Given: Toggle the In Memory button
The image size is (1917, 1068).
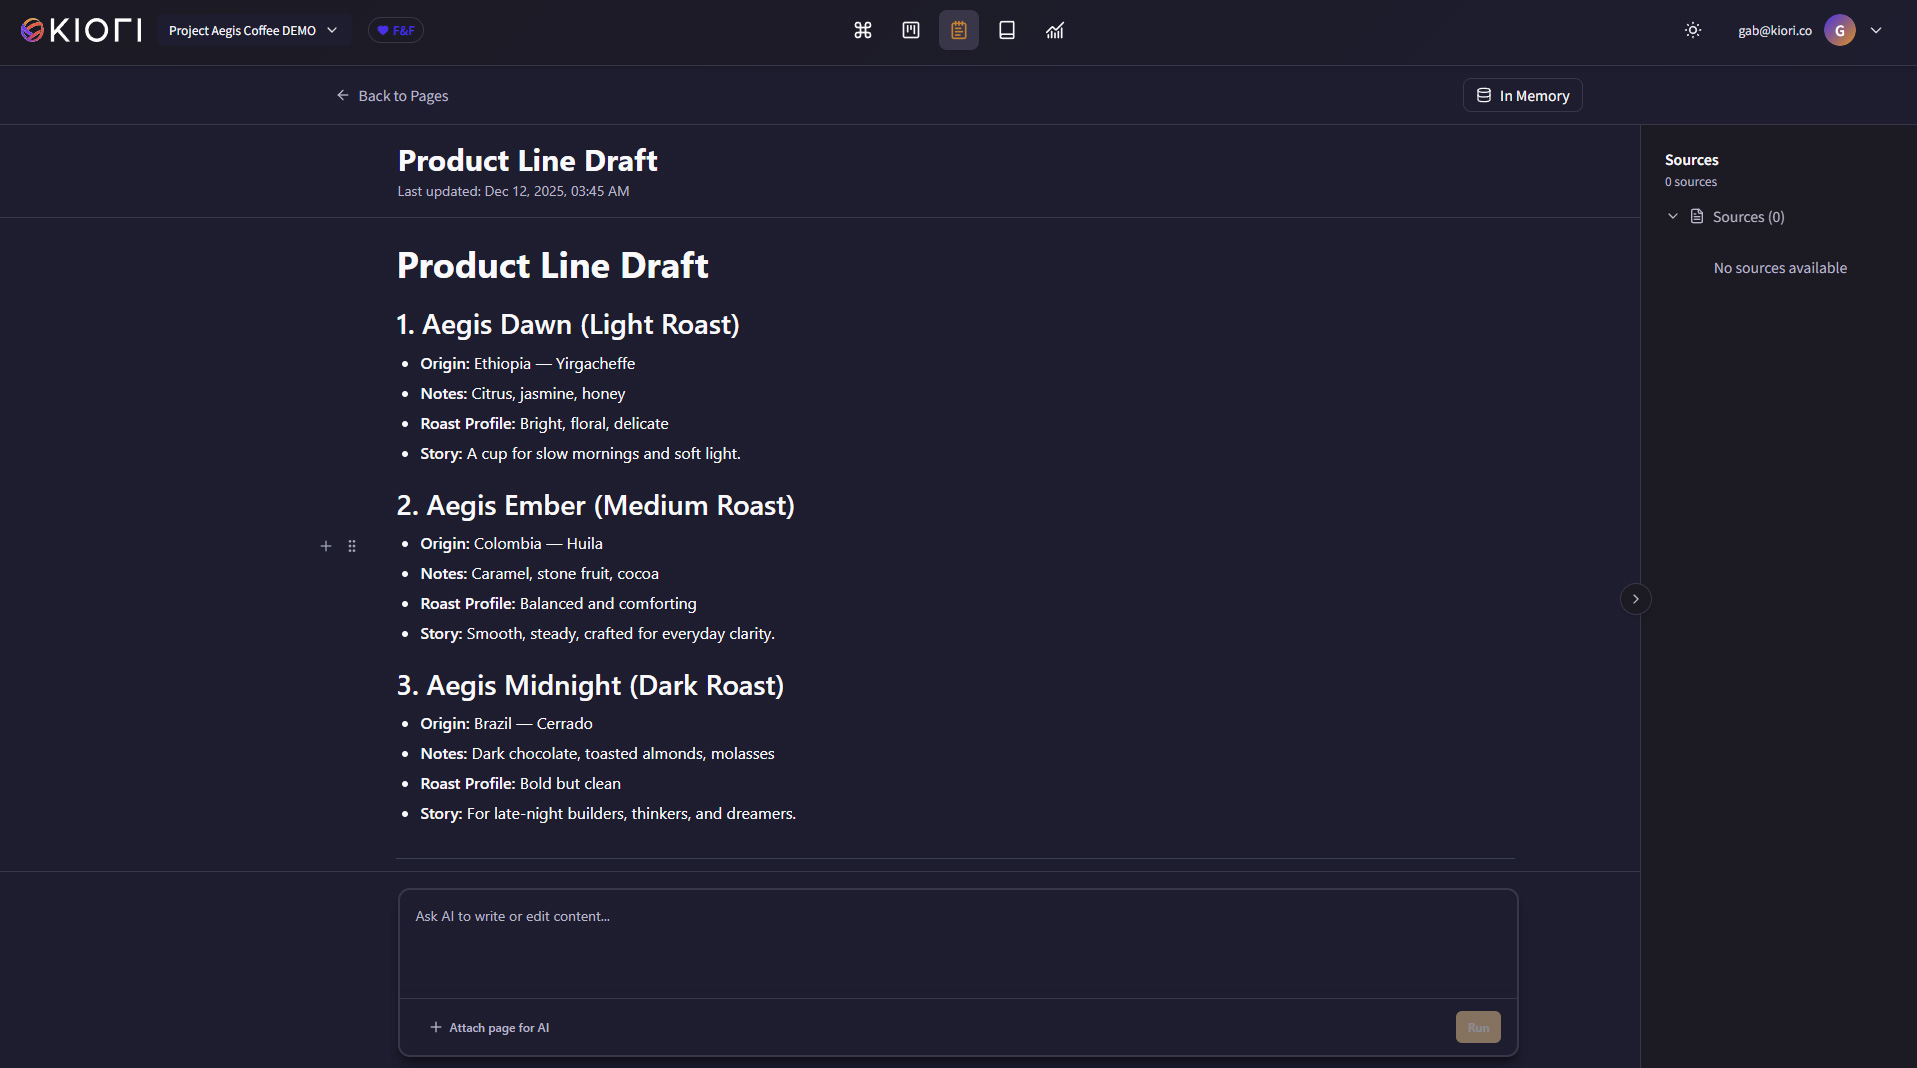Looking at the screenshot, I should (1522, 96).
